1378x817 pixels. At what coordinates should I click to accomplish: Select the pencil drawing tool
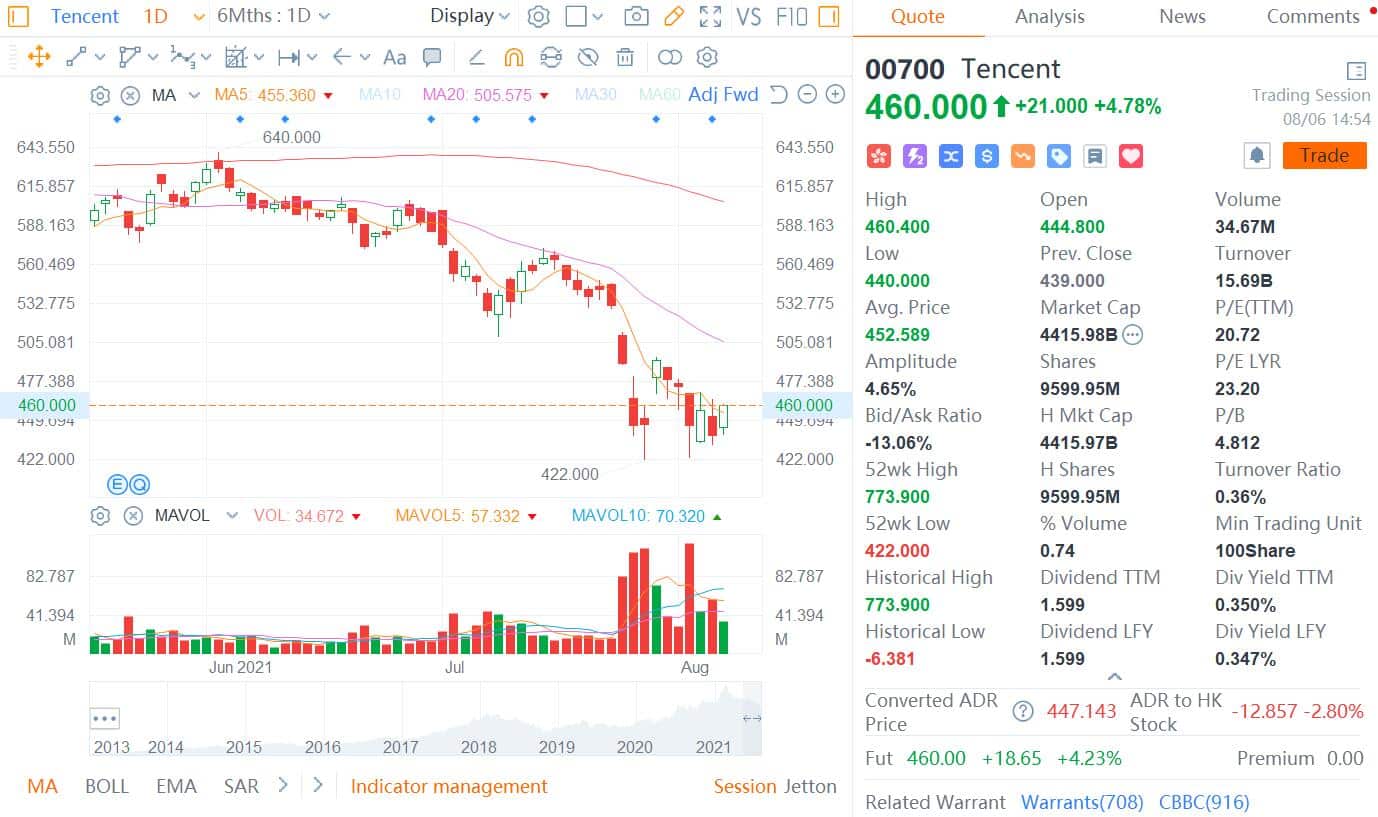pos(673,15)
